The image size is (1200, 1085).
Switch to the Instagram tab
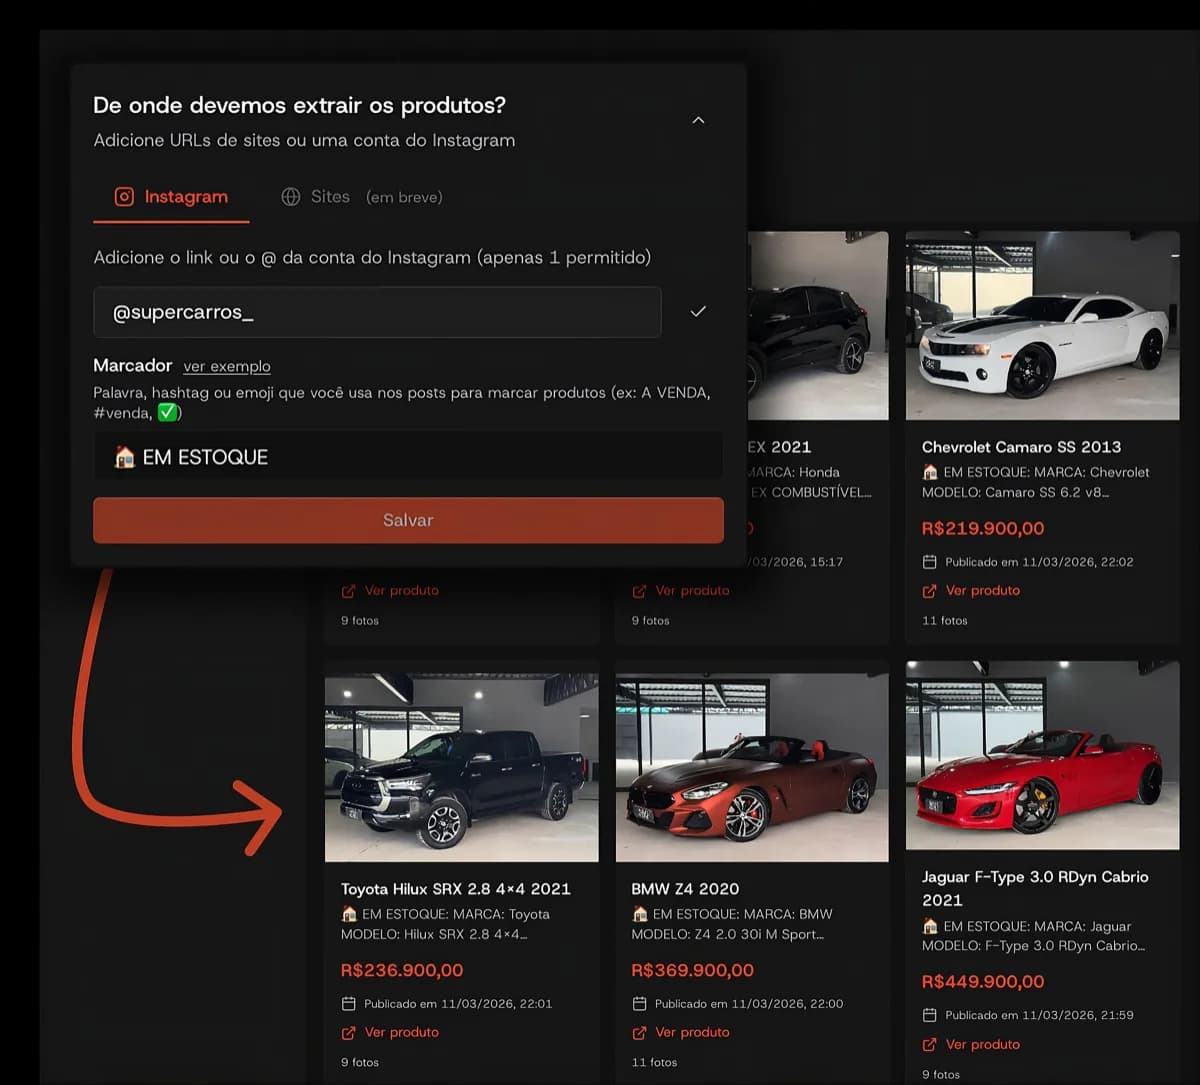pos(171,197)
